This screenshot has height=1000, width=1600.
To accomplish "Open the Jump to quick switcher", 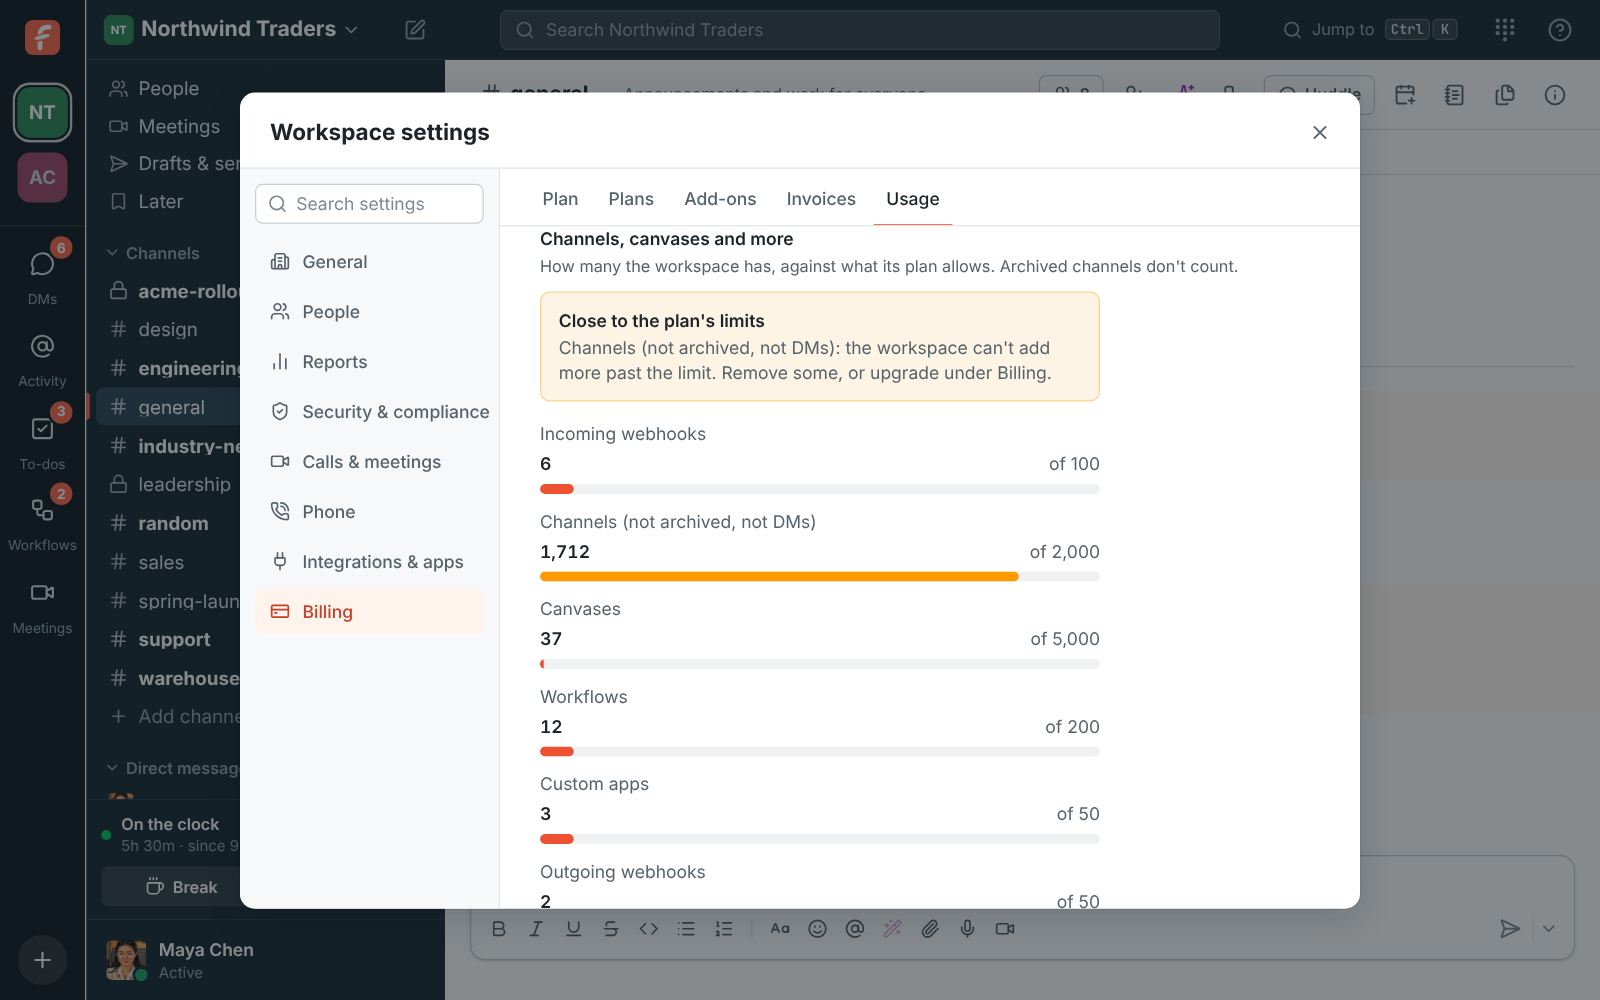I will [1369, 30].
